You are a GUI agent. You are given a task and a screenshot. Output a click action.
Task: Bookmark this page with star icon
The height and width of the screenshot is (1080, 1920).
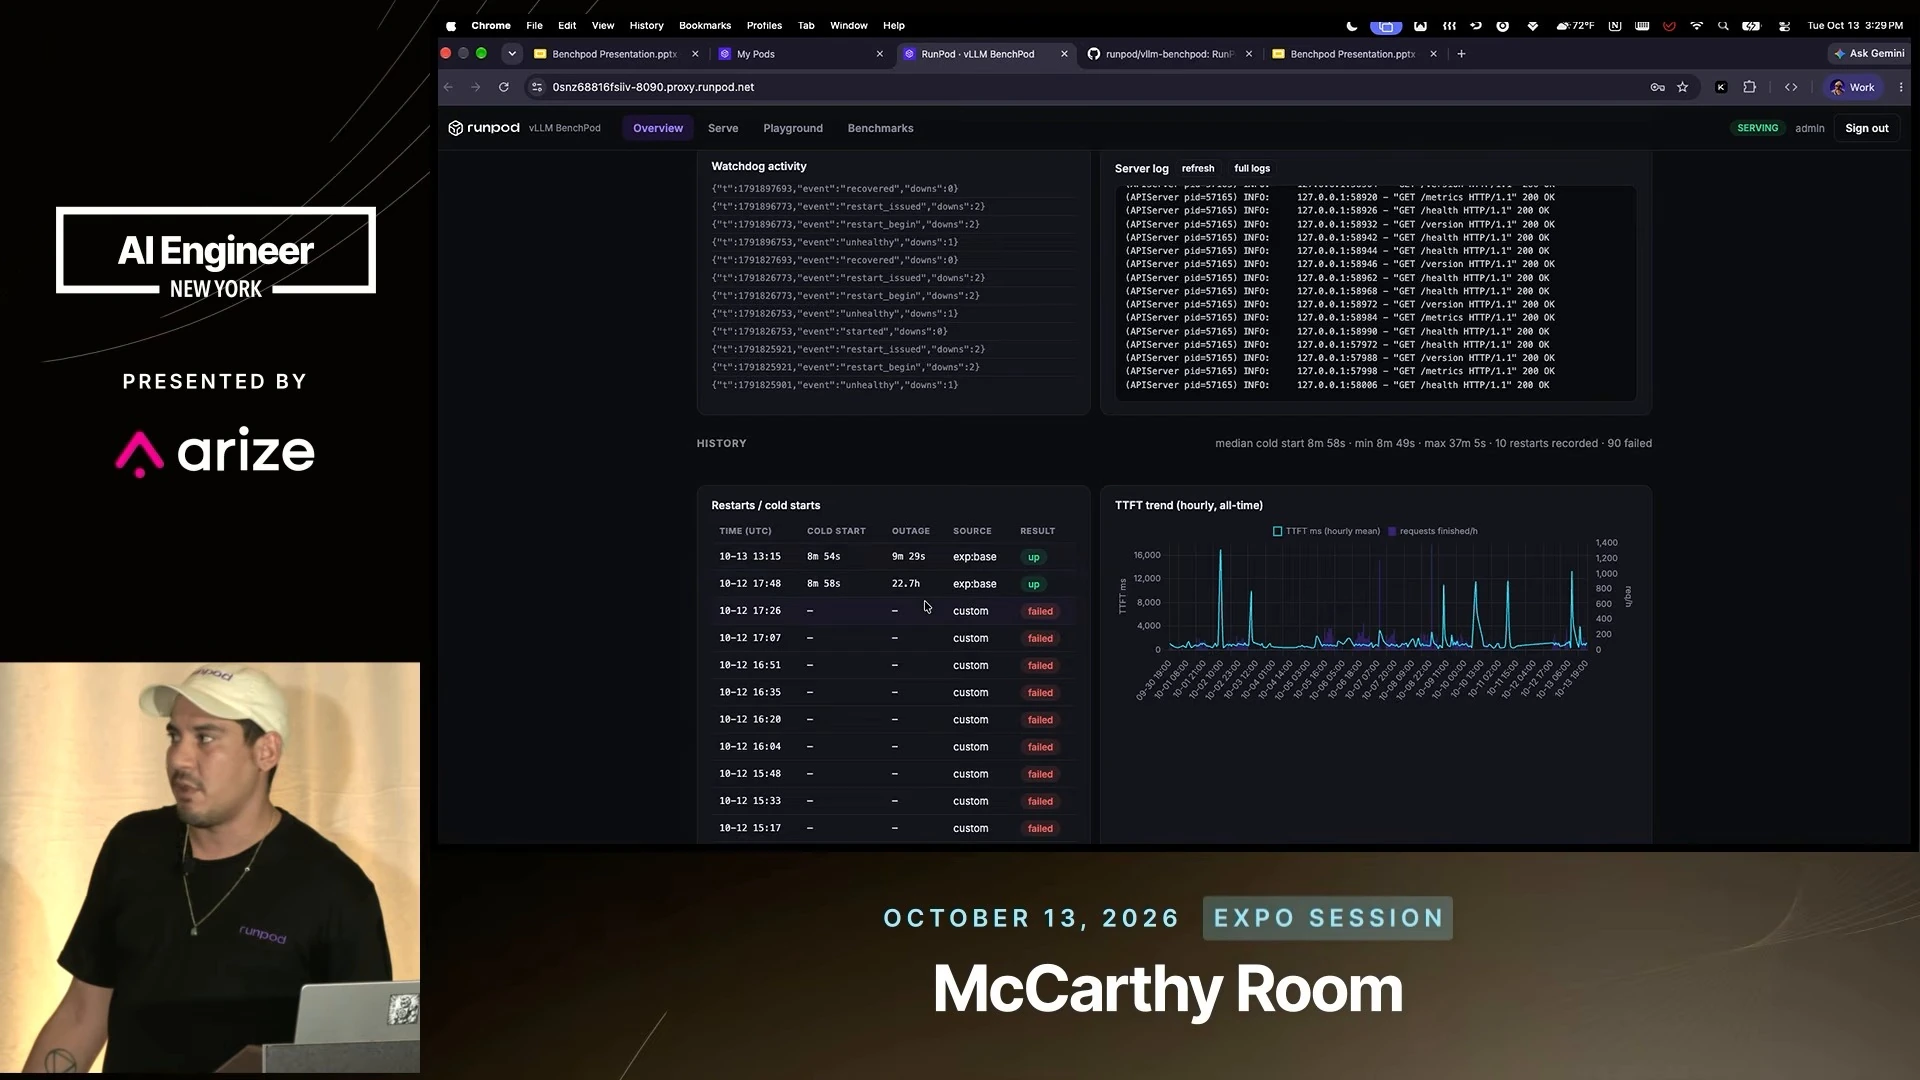(1683, 87)
